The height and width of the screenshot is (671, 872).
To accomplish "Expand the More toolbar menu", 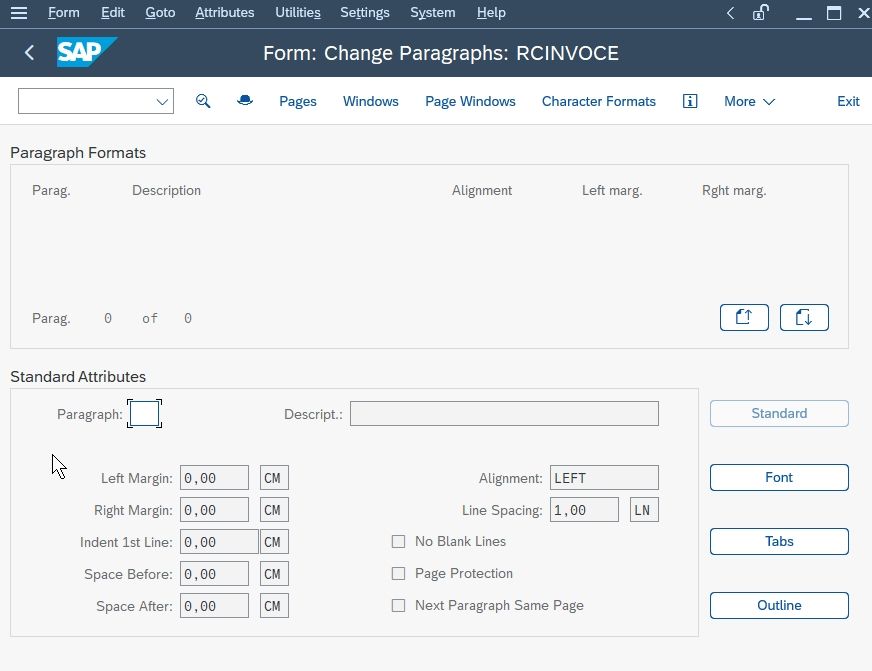I will (x=749, y=101).
